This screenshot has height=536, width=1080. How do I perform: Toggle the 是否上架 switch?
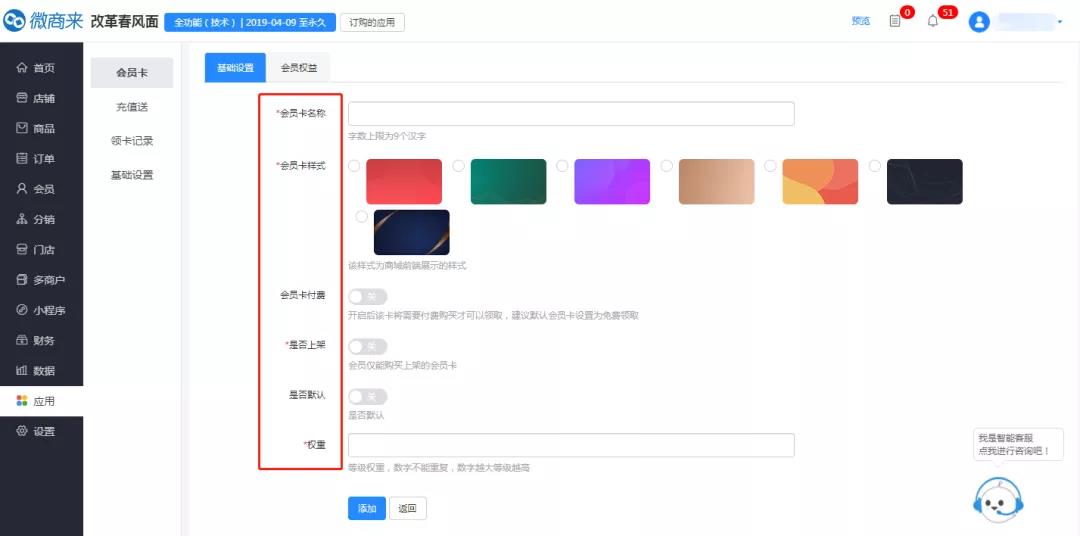coord(367,346)
